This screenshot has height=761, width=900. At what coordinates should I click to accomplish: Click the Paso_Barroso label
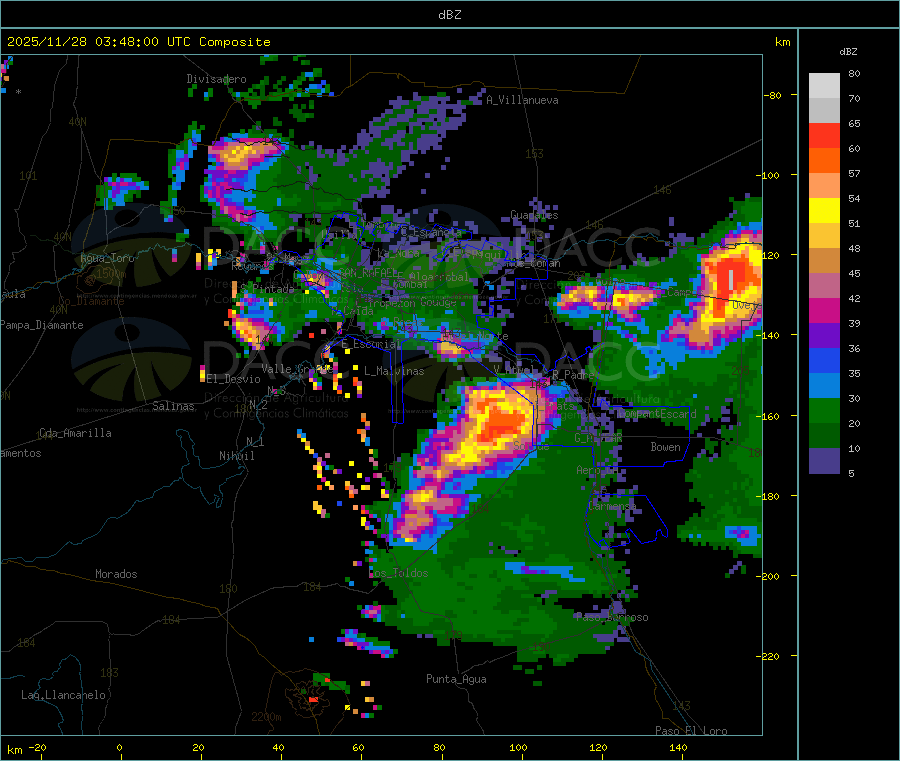612,618
